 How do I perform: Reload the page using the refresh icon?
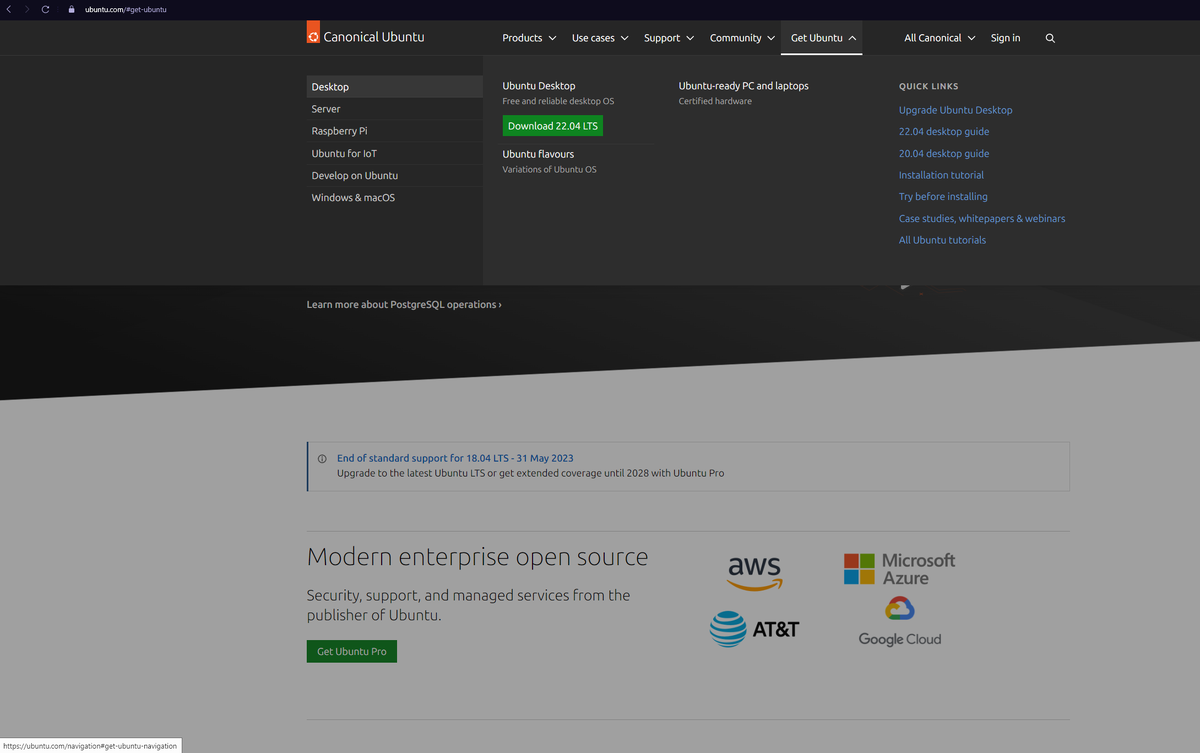coord(44,9)
